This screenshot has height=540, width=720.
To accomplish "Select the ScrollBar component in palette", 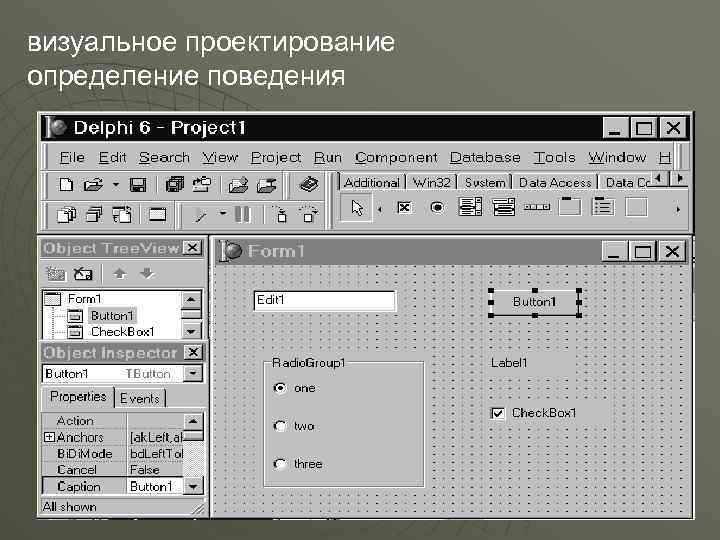I will click(537, 207).
